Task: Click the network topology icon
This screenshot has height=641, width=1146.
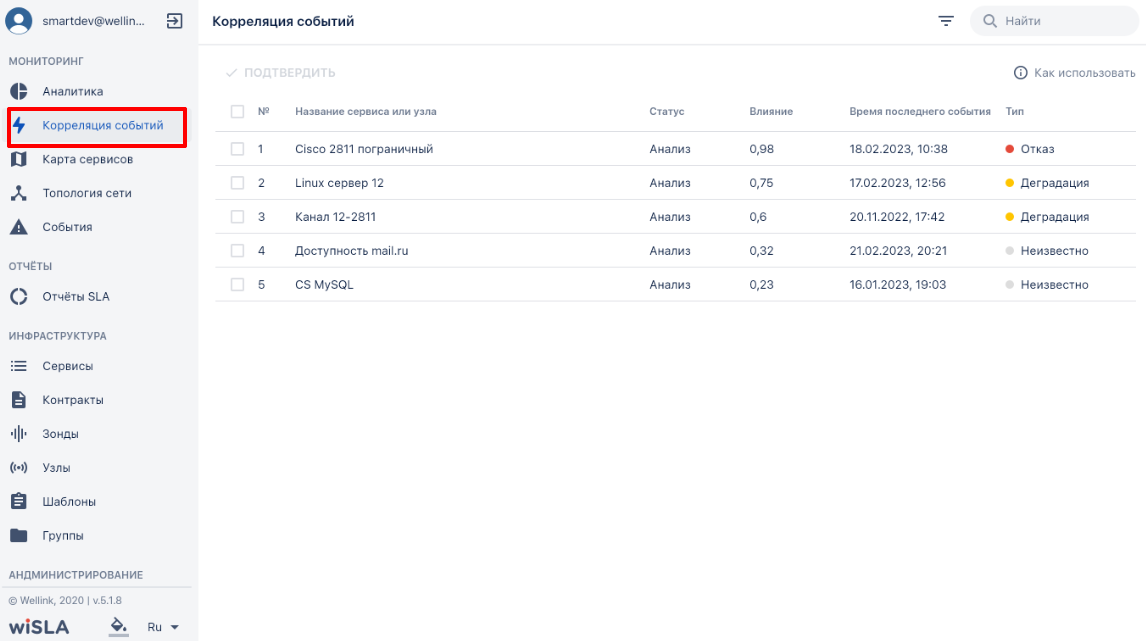Action: pos(19,193)
